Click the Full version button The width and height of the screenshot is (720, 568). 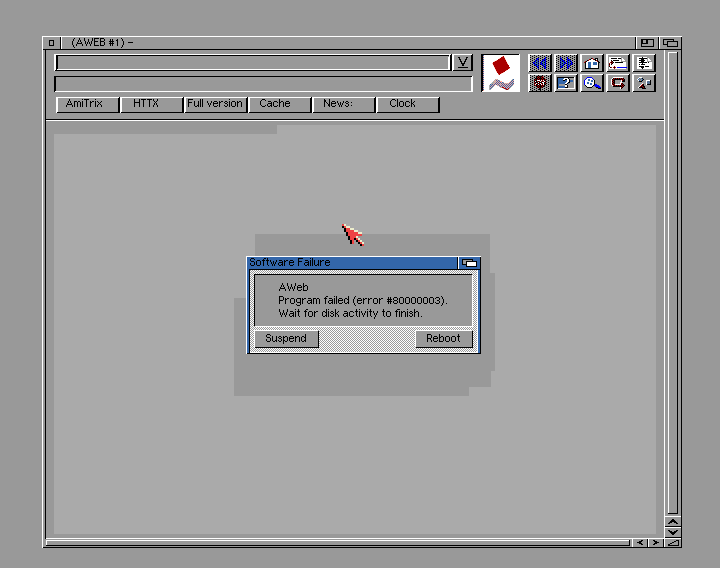(x=215, y=104)
